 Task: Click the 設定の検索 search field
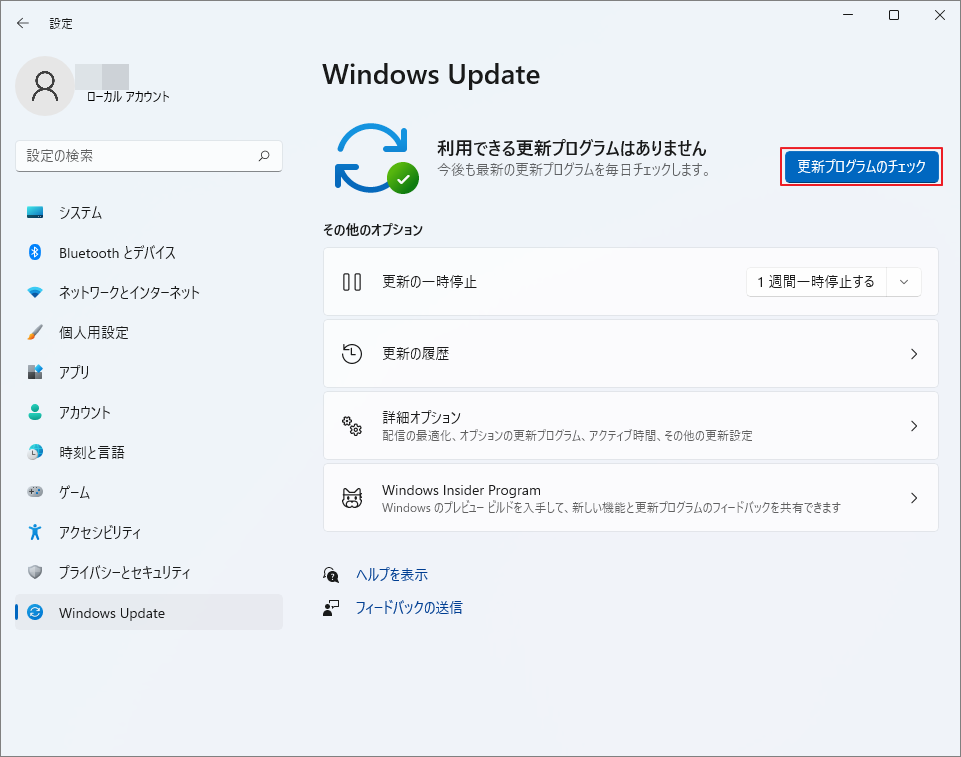pyautogui.click(x=149, y=156)
